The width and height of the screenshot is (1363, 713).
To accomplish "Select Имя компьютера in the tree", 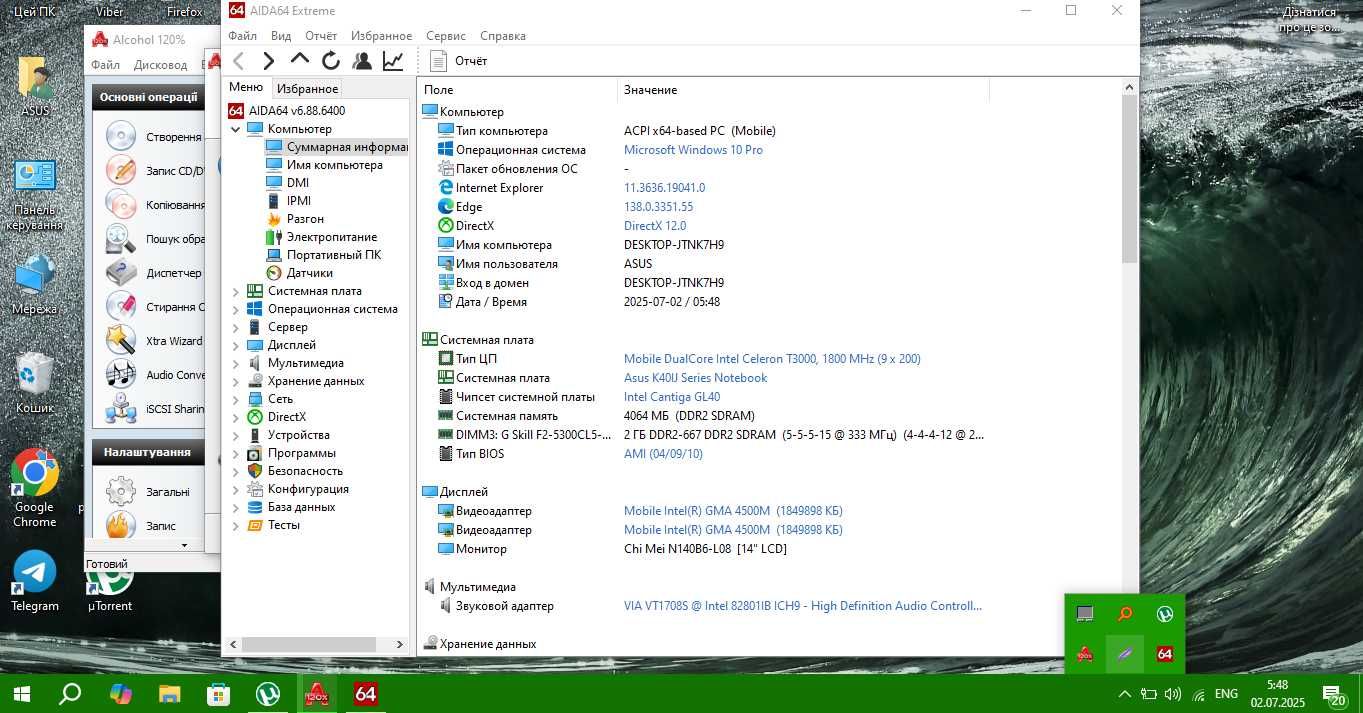I will click(x=334, y=165).
